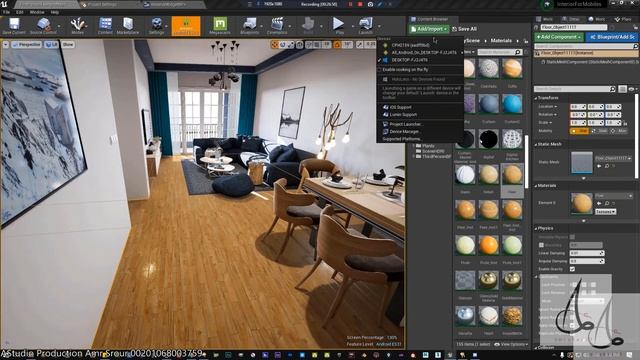Open the Perspective view mode dropdown
This screenshot has width=640, height=360.
tap(27, 44)
